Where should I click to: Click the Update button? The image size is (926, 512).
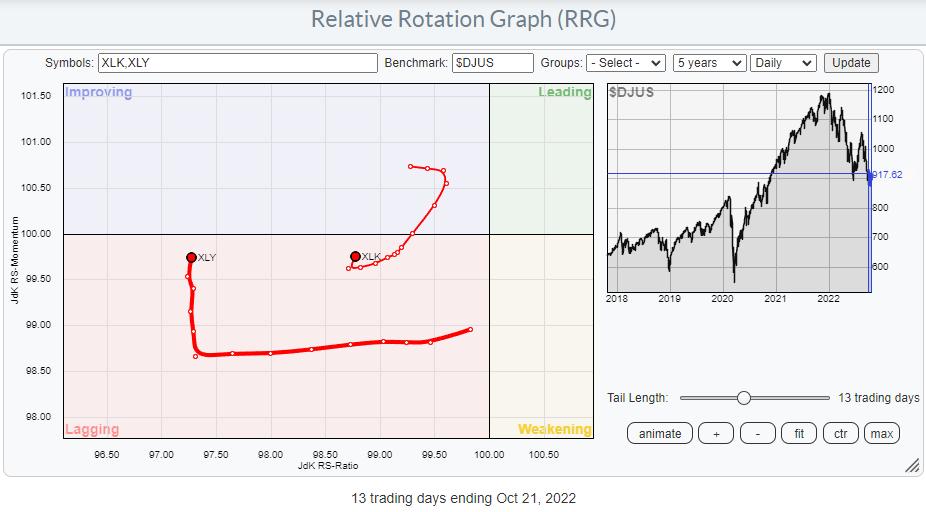(x=851, y=63)
